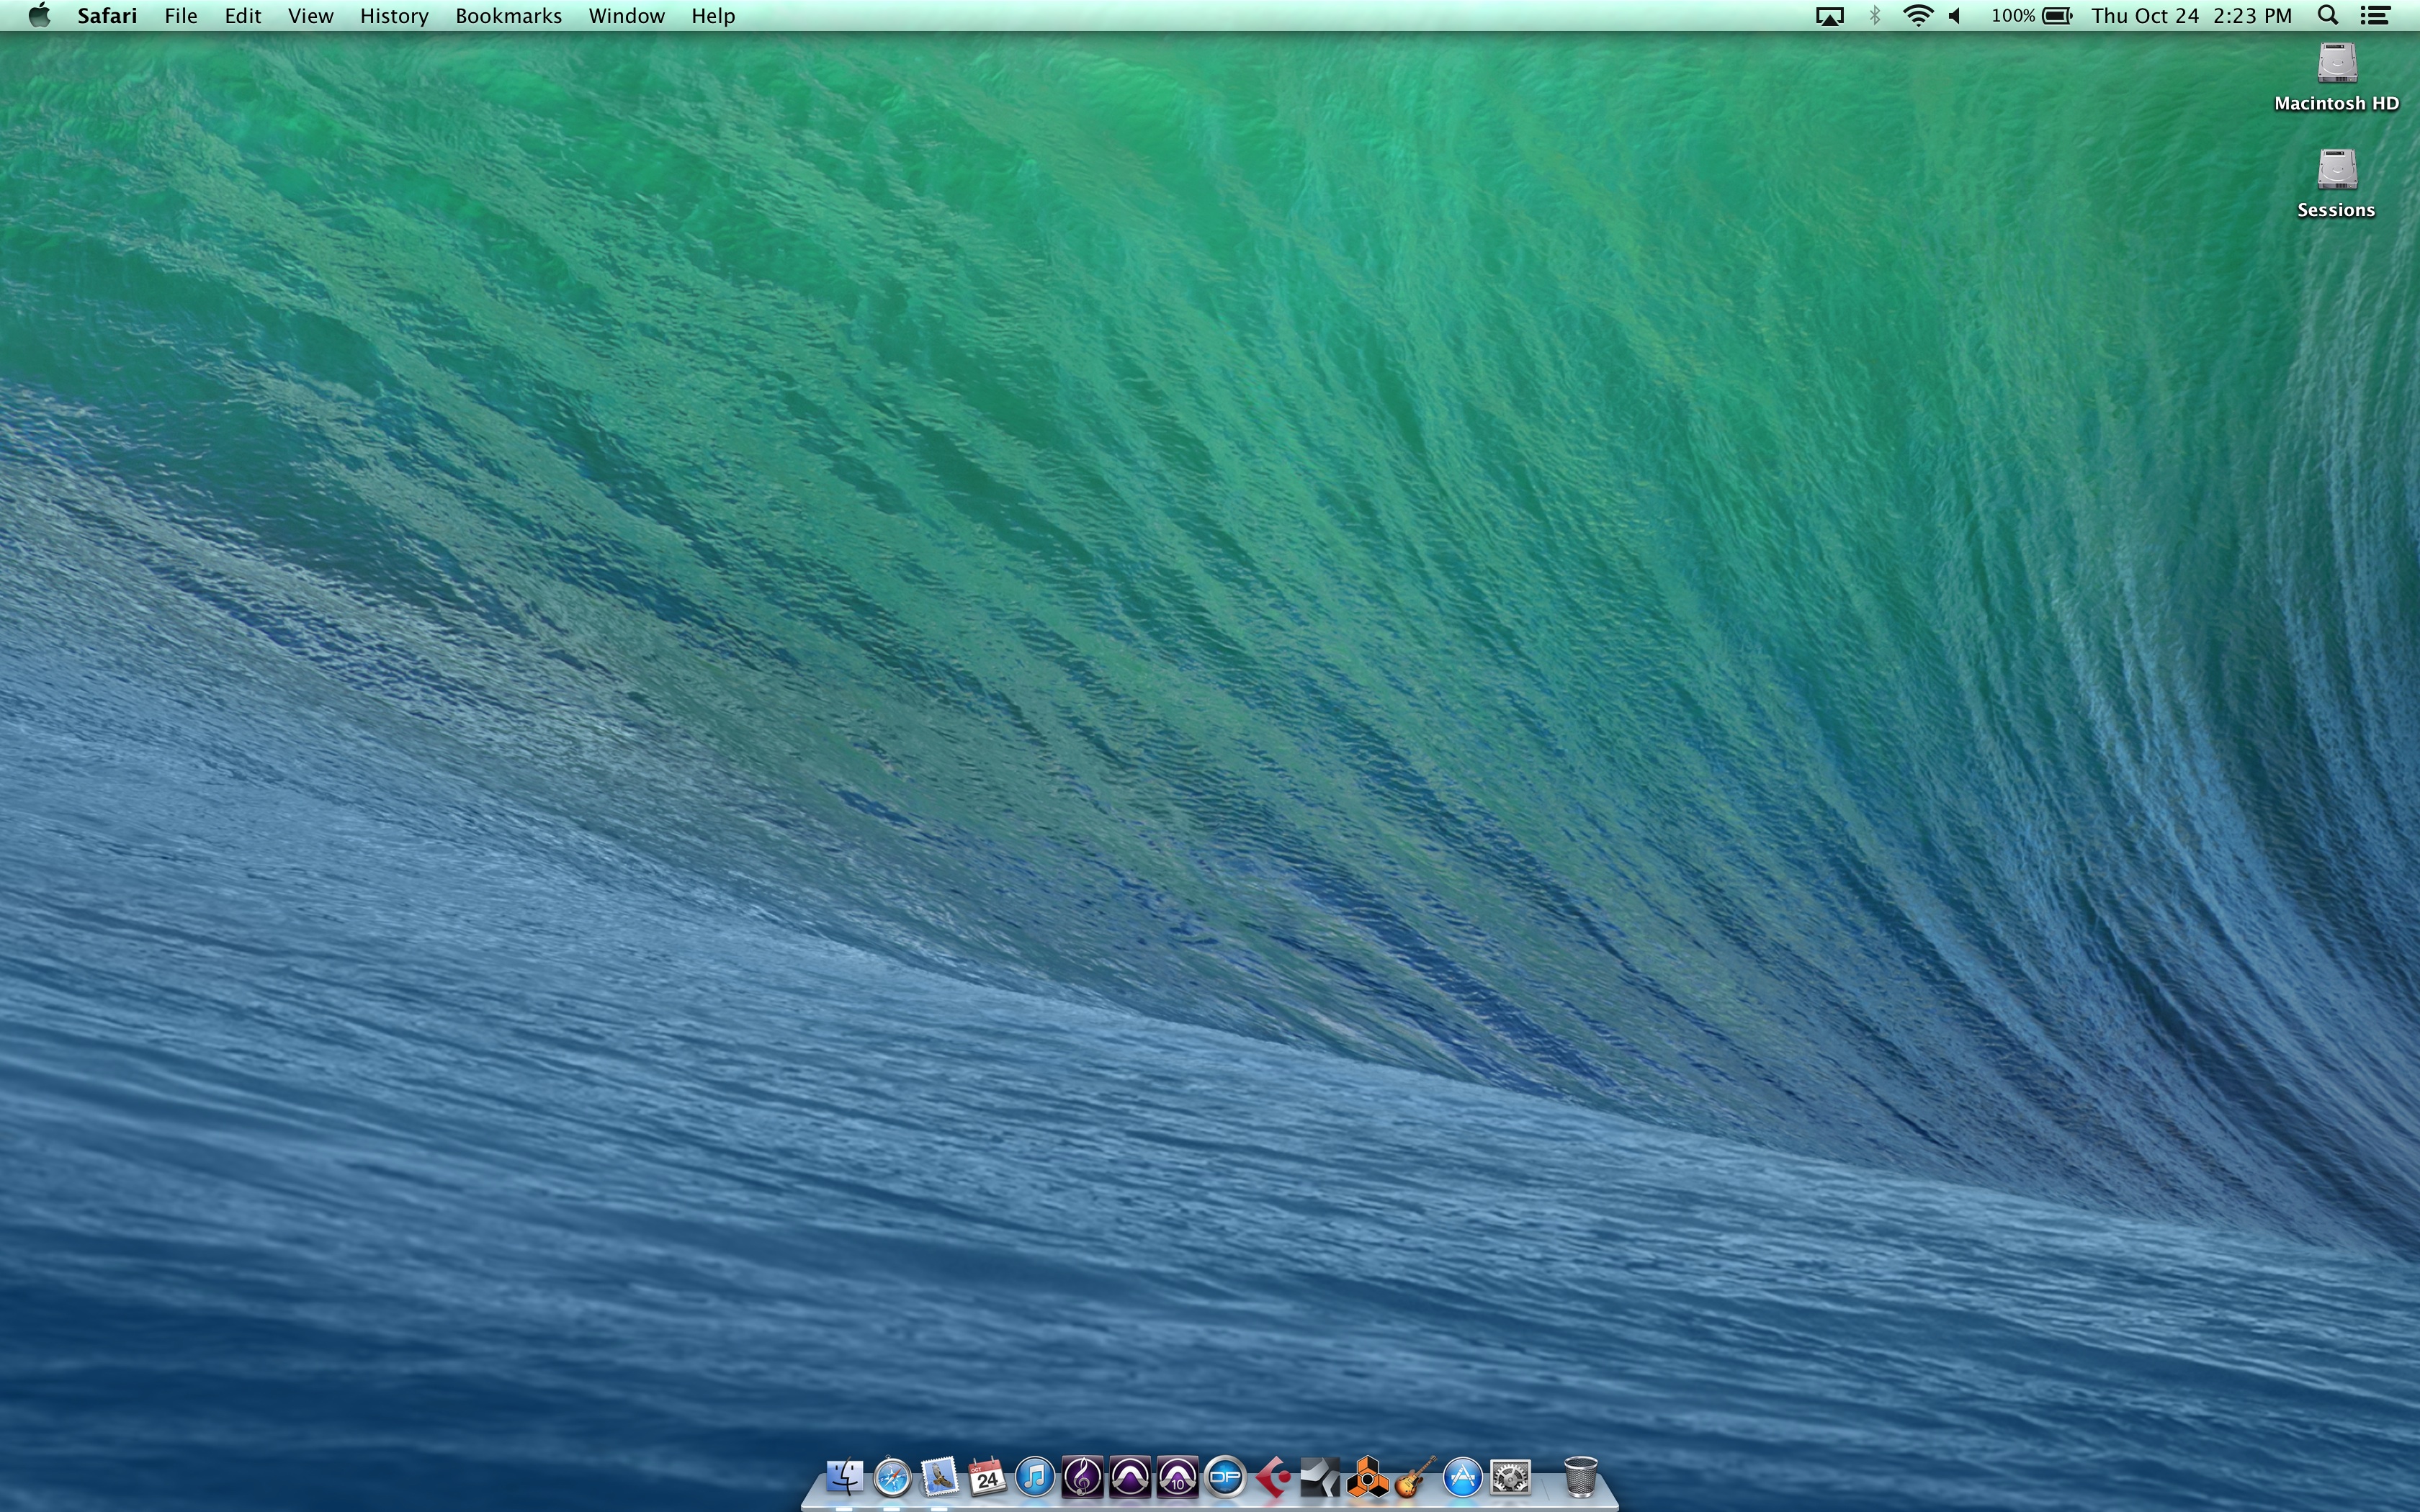Open Notification Center list icon
Image resolution: width=2420 pixels, height=1512 pixels.
(x=2376, y=16)
